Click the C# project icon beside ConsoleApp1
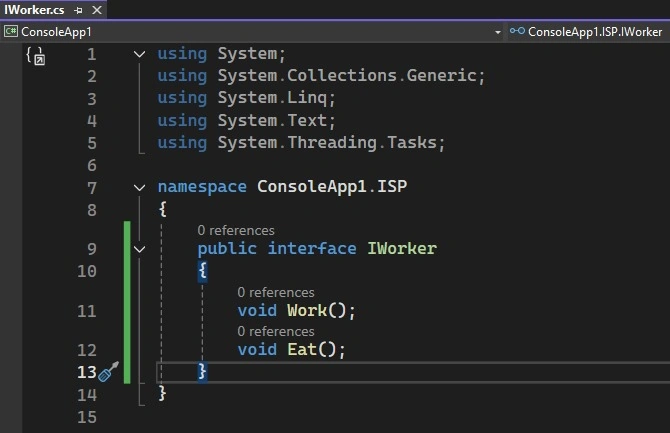This screenshot has height=433, width=670. coord(11,31)
